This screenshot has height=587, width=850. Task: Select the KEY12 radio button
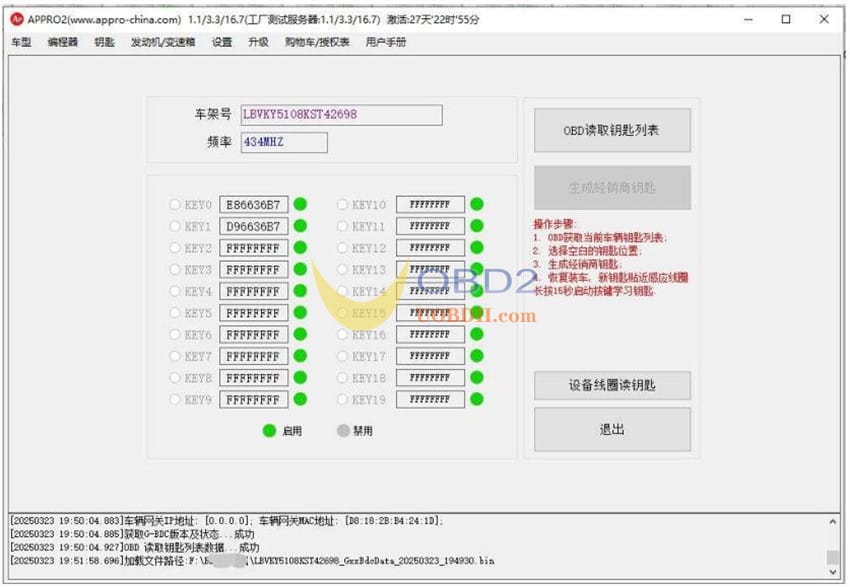[x=342, y=248]
